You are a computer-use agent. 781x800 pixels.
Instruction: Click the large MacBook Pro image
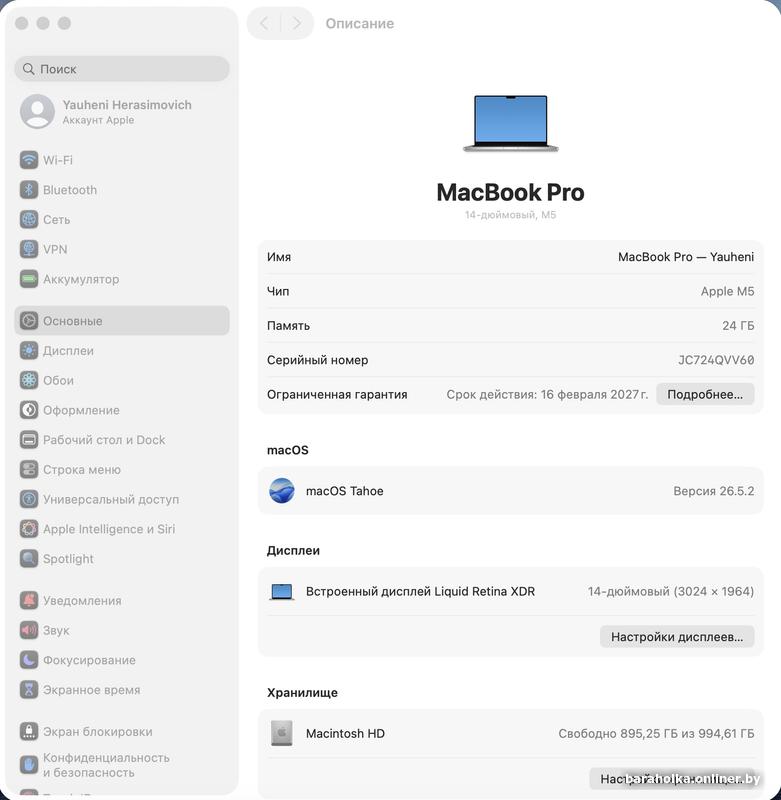coord(511,123)
